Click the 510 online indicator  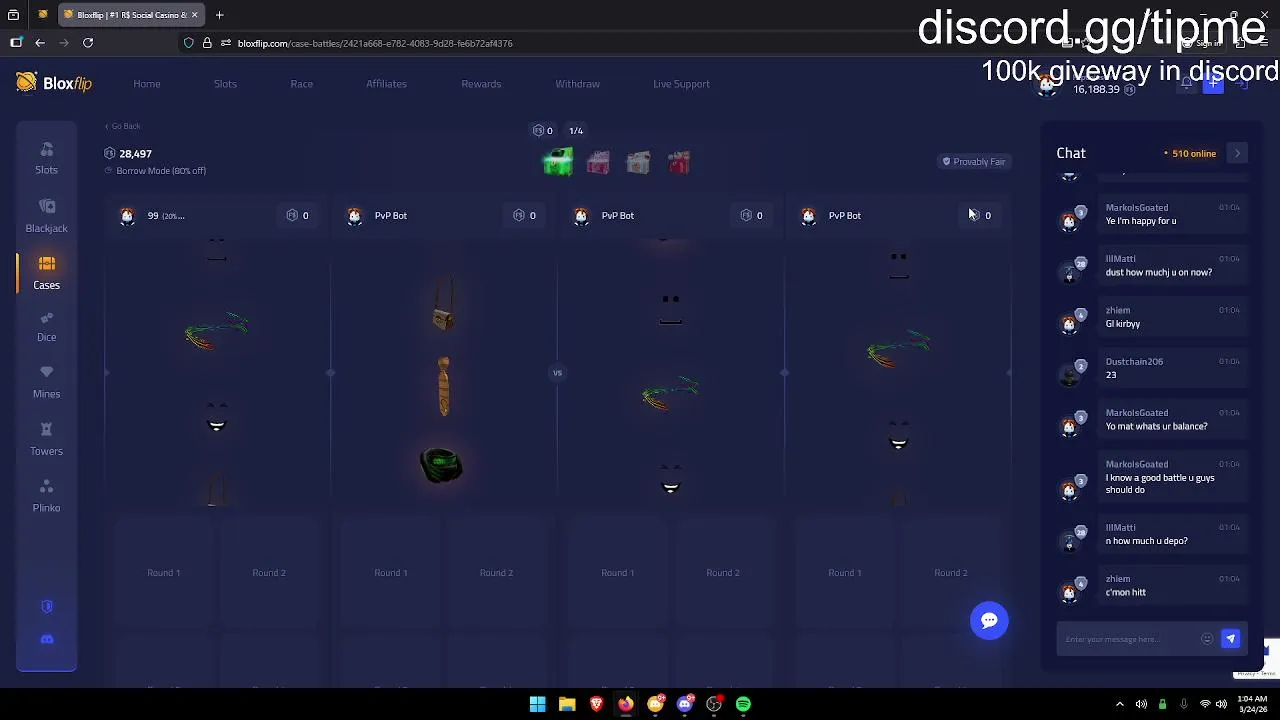pos(1190,154)
